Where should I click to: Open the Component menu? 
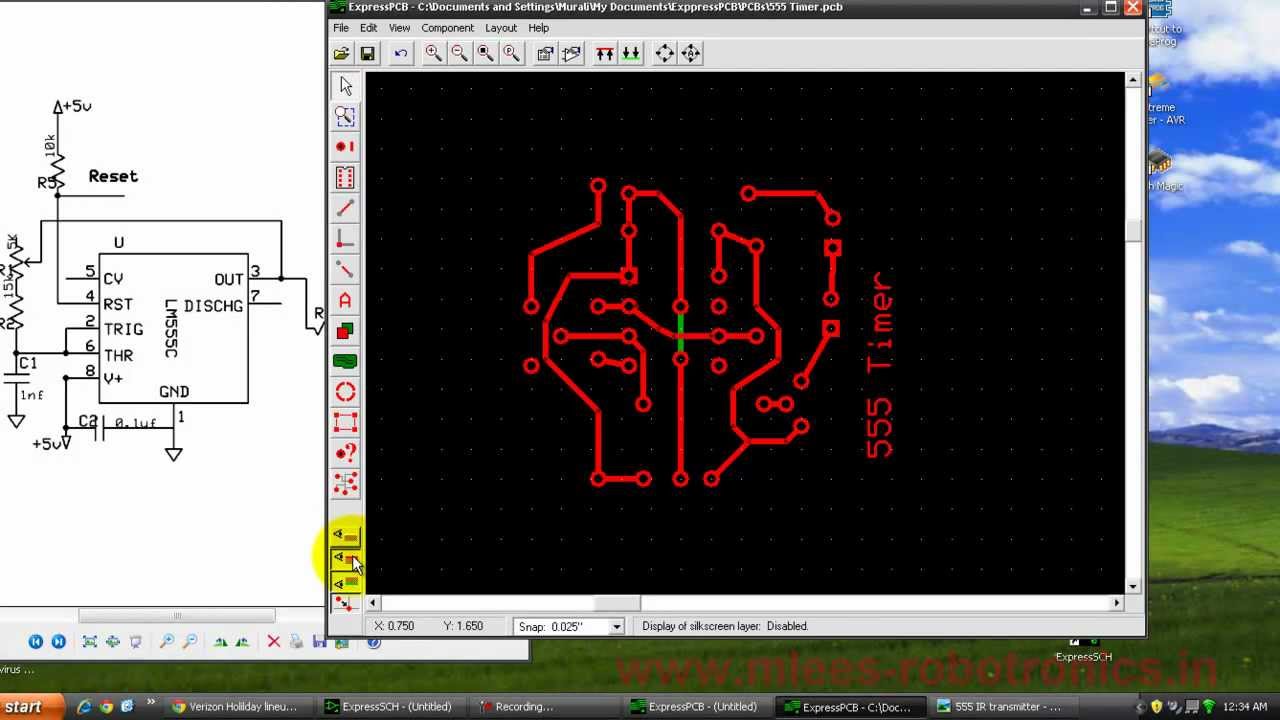coord(447,27)
